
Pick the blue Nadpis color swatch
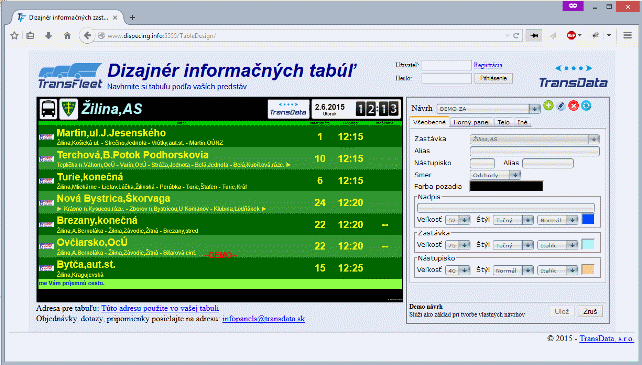[588, 219]
